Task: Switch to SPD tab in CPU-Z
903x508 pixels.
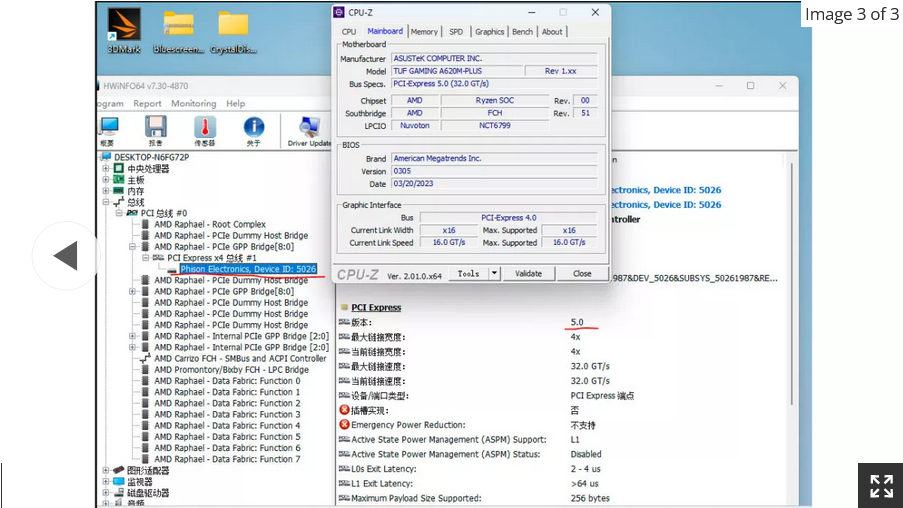Action: 456,32
